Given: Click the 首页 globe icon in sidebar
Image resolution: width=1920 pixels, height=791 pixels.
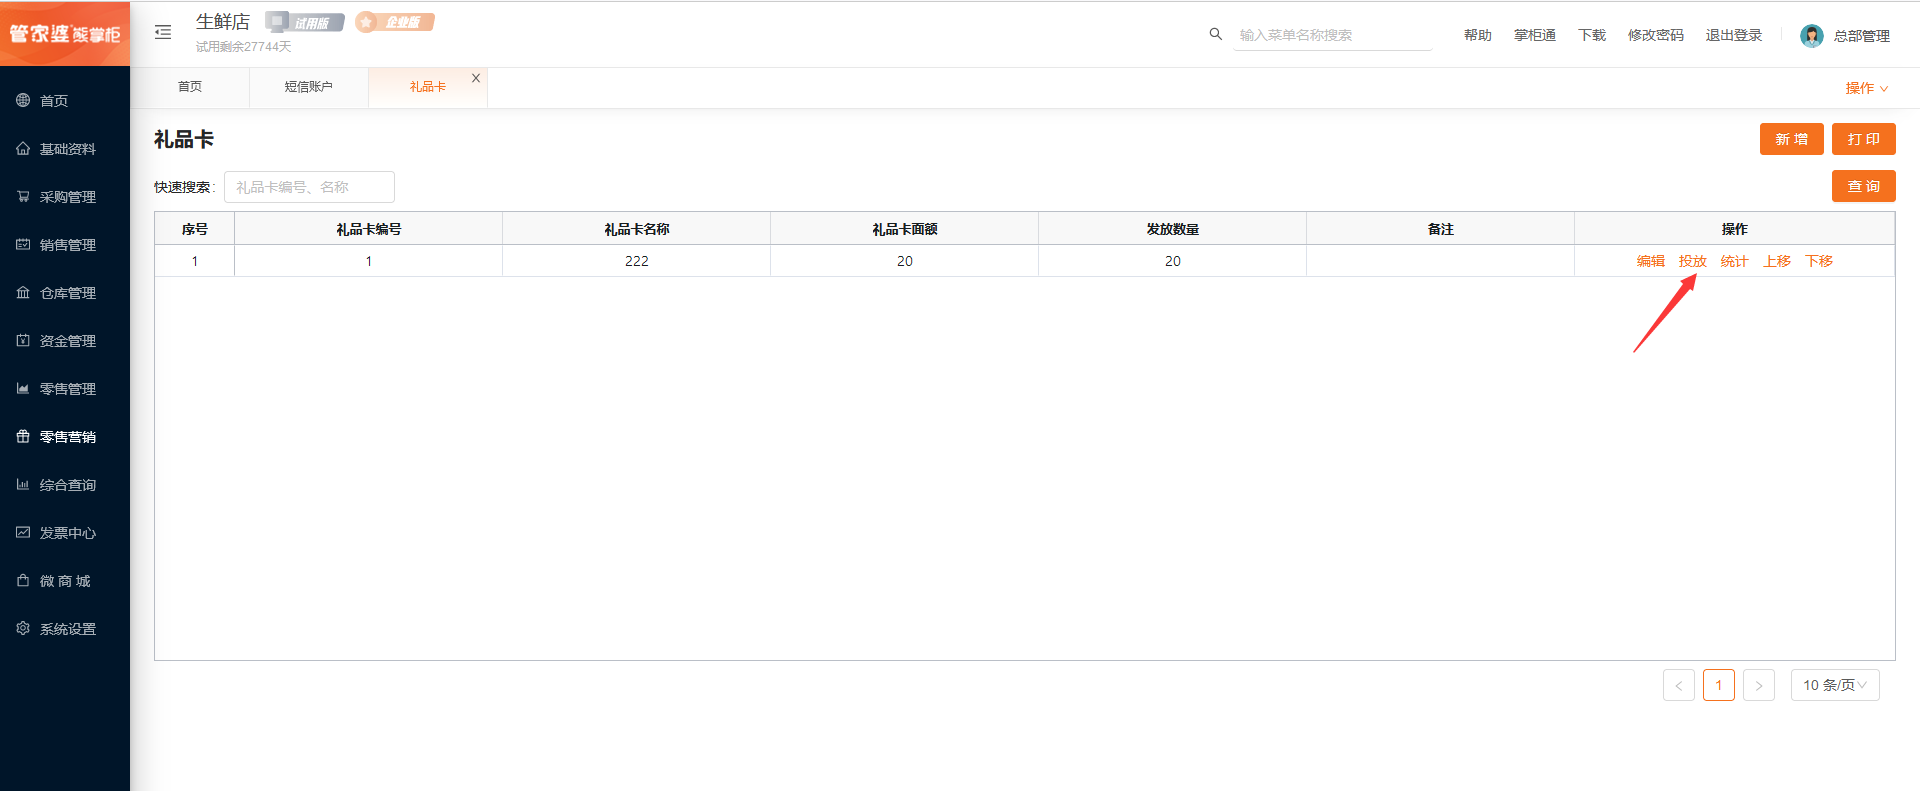Looking at the screenshot, I should 23,100.
